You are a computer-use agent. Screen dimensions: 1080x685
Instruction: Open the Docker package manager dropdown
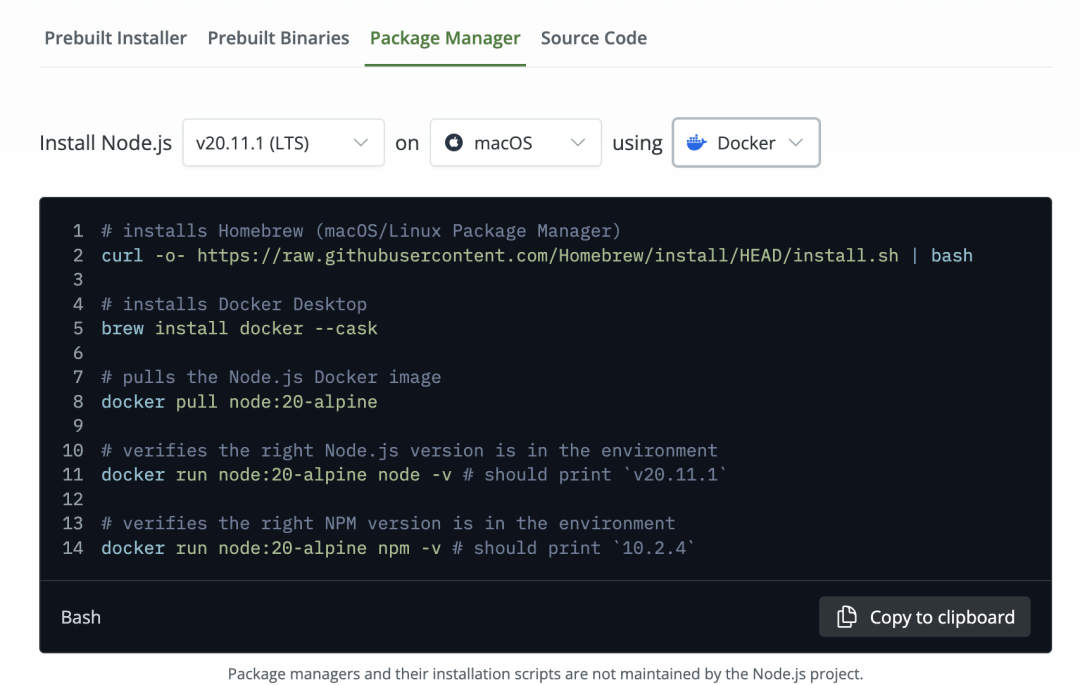click(746, 143)
